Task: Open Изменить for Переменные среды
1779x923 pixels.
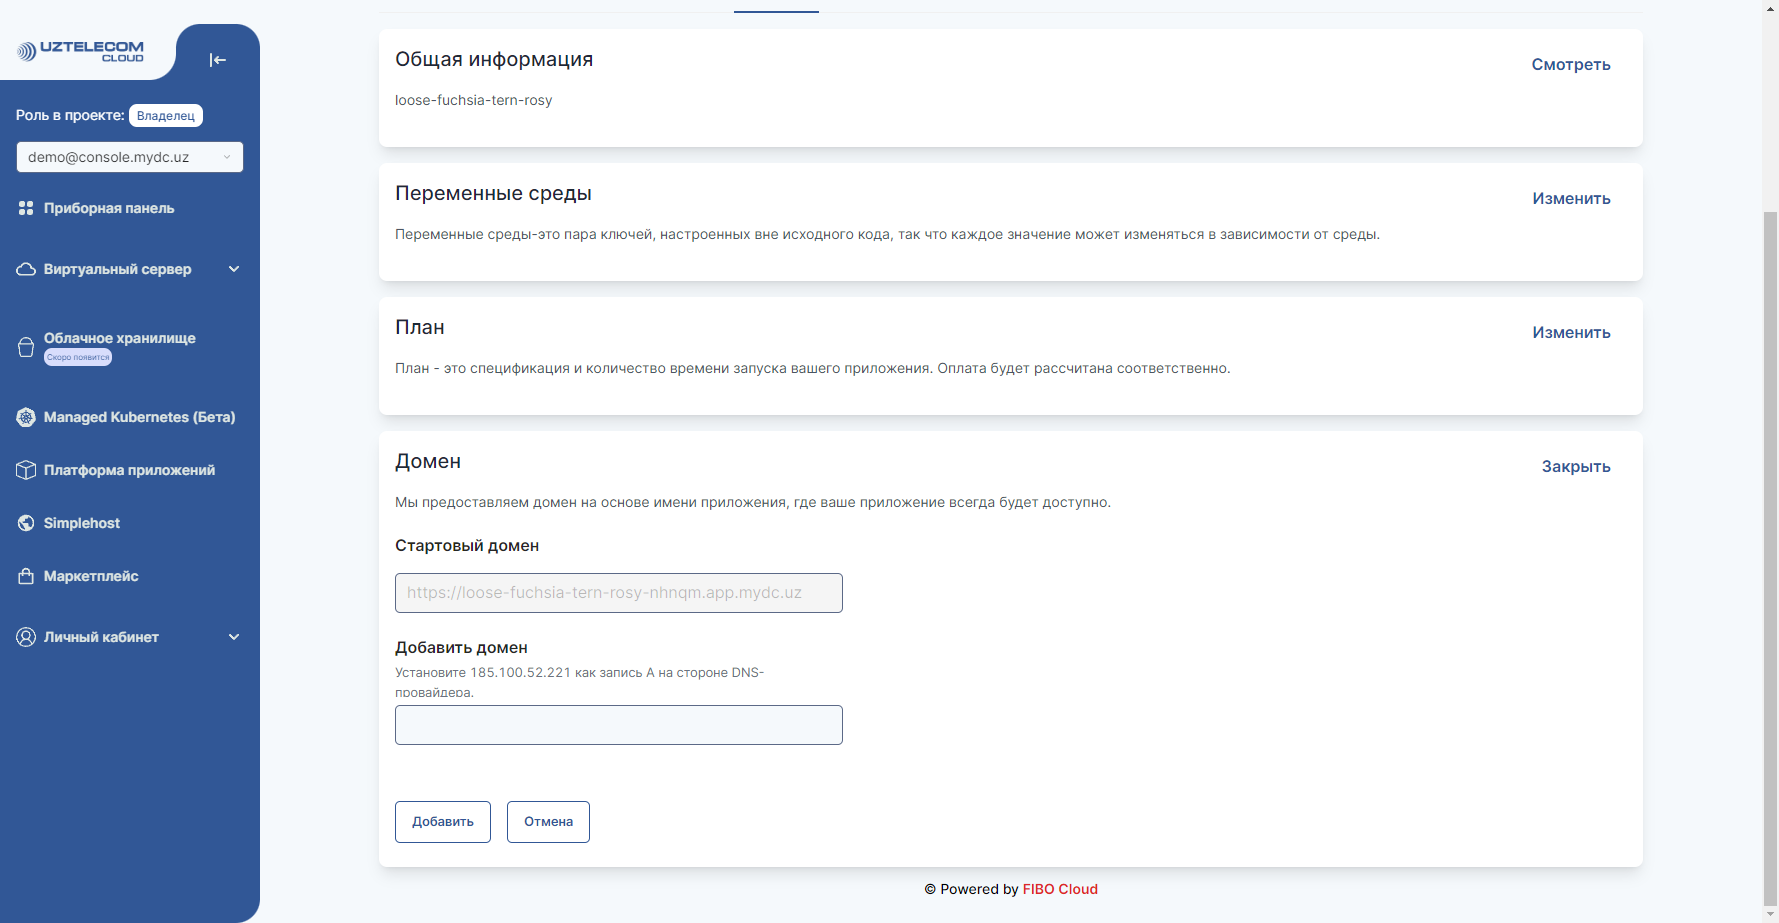Action: [1571, 198]
